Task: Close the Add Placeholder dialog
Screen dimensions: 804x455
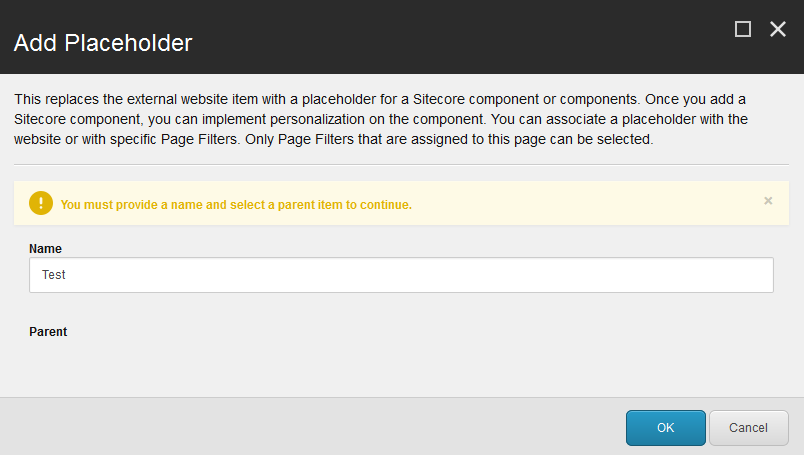Action: pos(778,30)
